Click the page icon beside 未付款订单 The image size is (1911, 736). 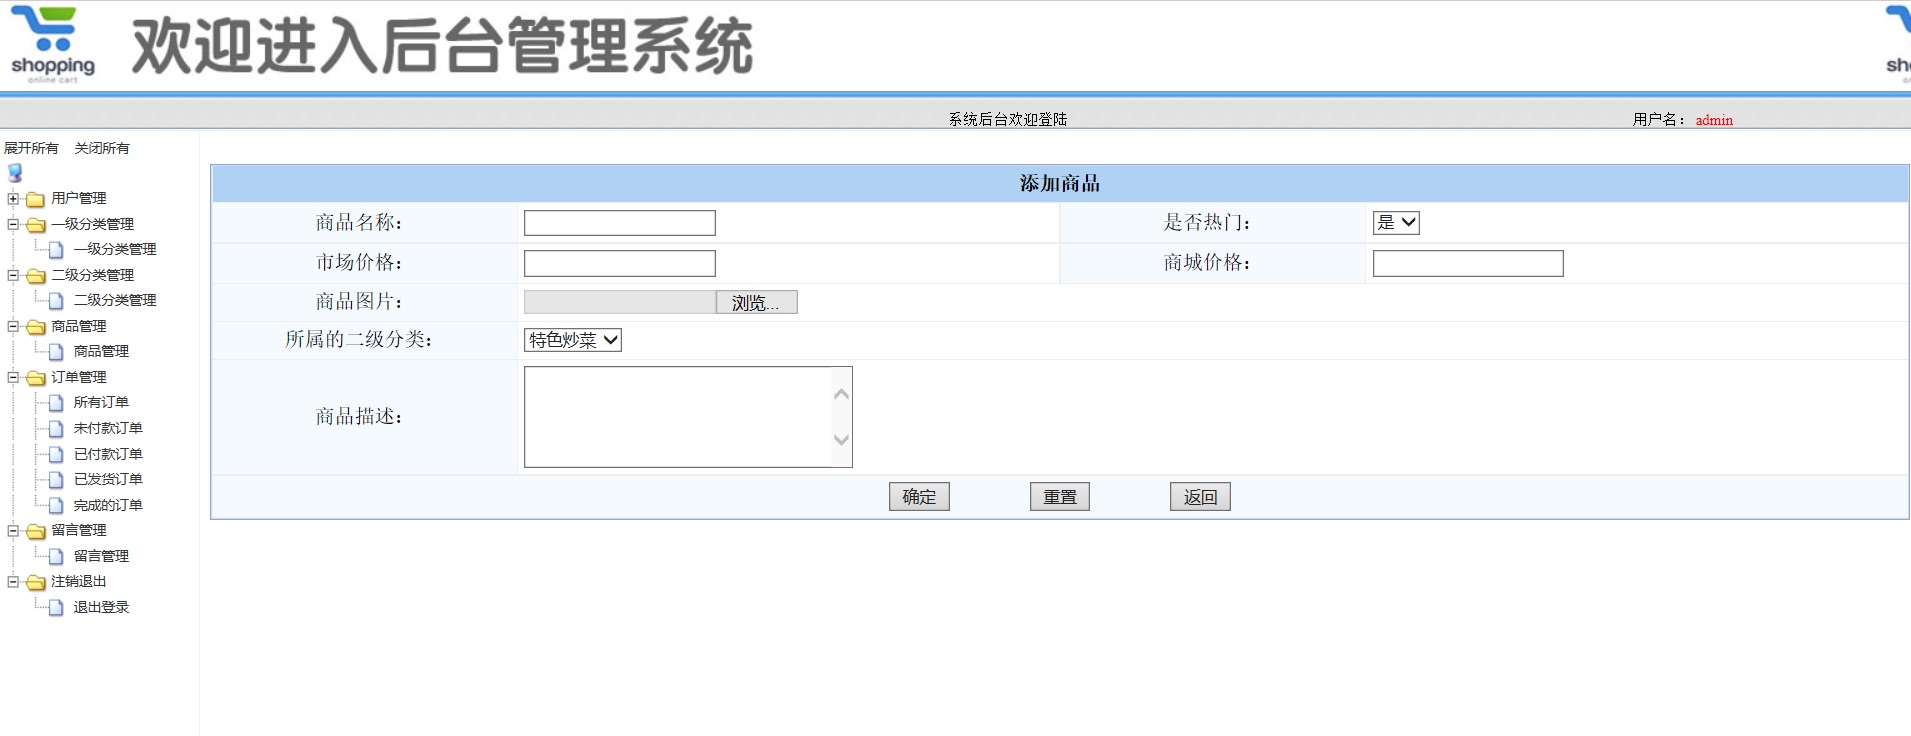[56, 429]
